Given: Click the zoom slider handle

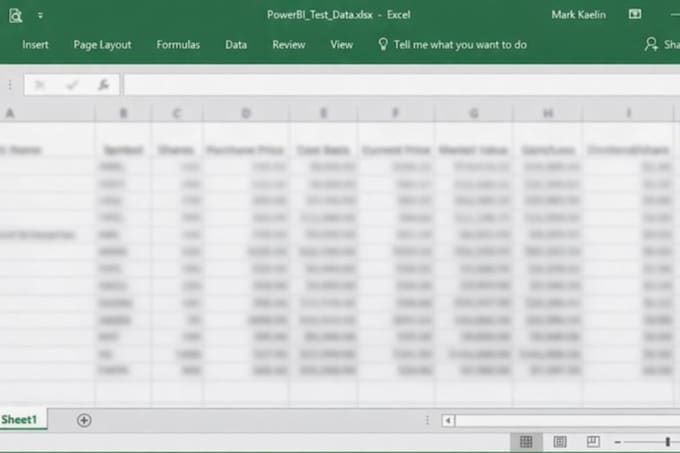Looking at the screenshot, I should (668, 442).
